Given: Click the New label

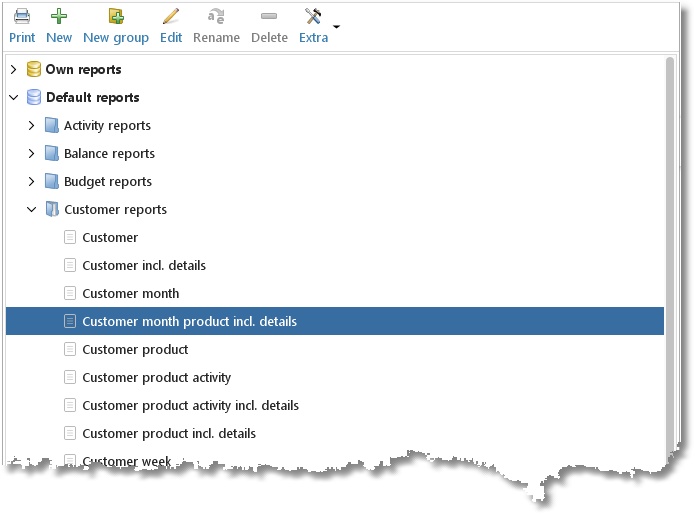Looking at the screenshot, I should click(x=59, y=38).
